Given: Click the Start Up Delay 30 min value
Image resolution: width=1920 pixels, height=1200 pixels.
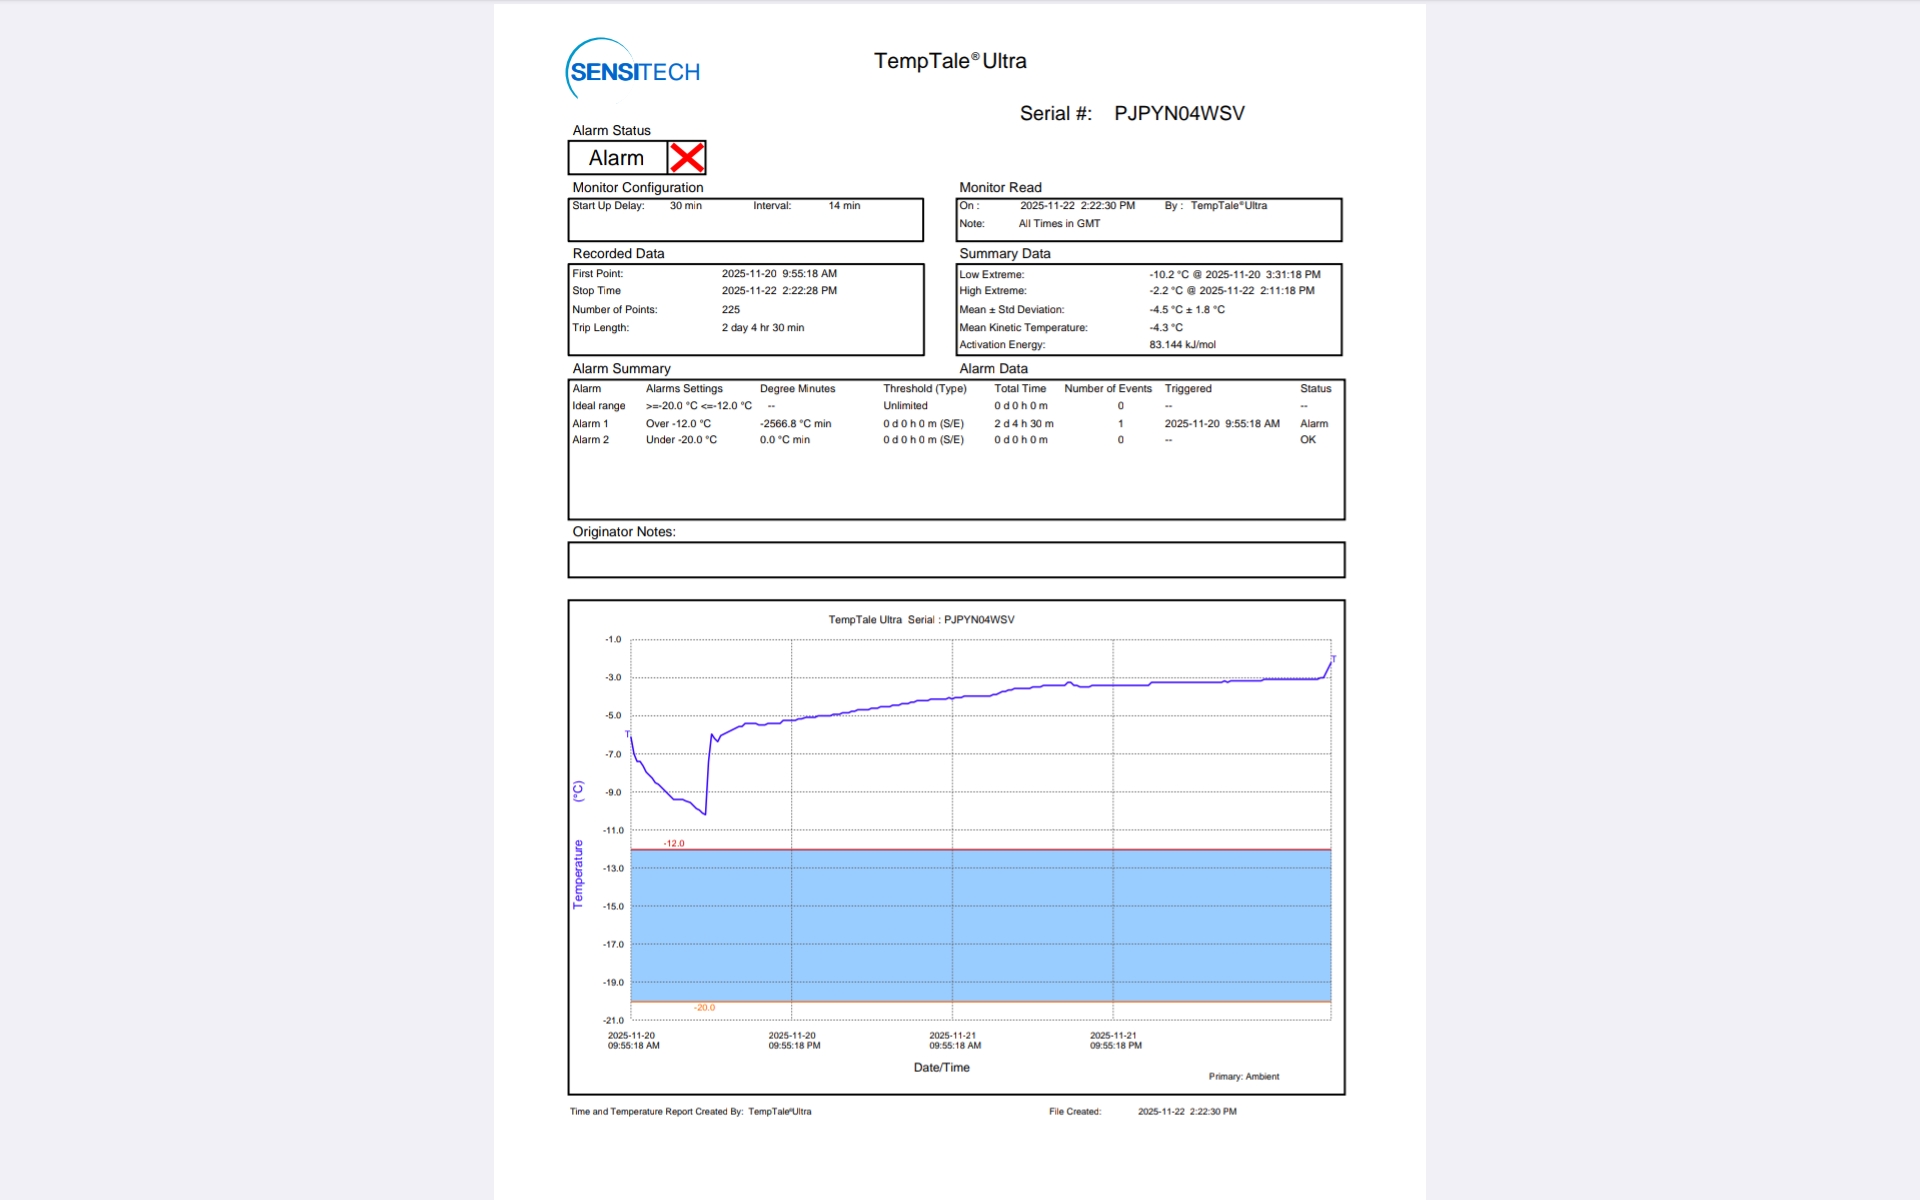Looking at the screenshot, I should [685, 206].
